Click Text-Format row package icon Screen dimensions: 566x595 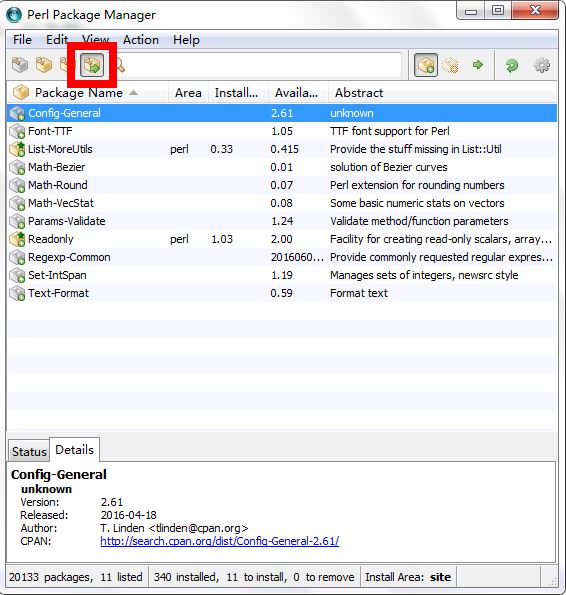point(17,293)
